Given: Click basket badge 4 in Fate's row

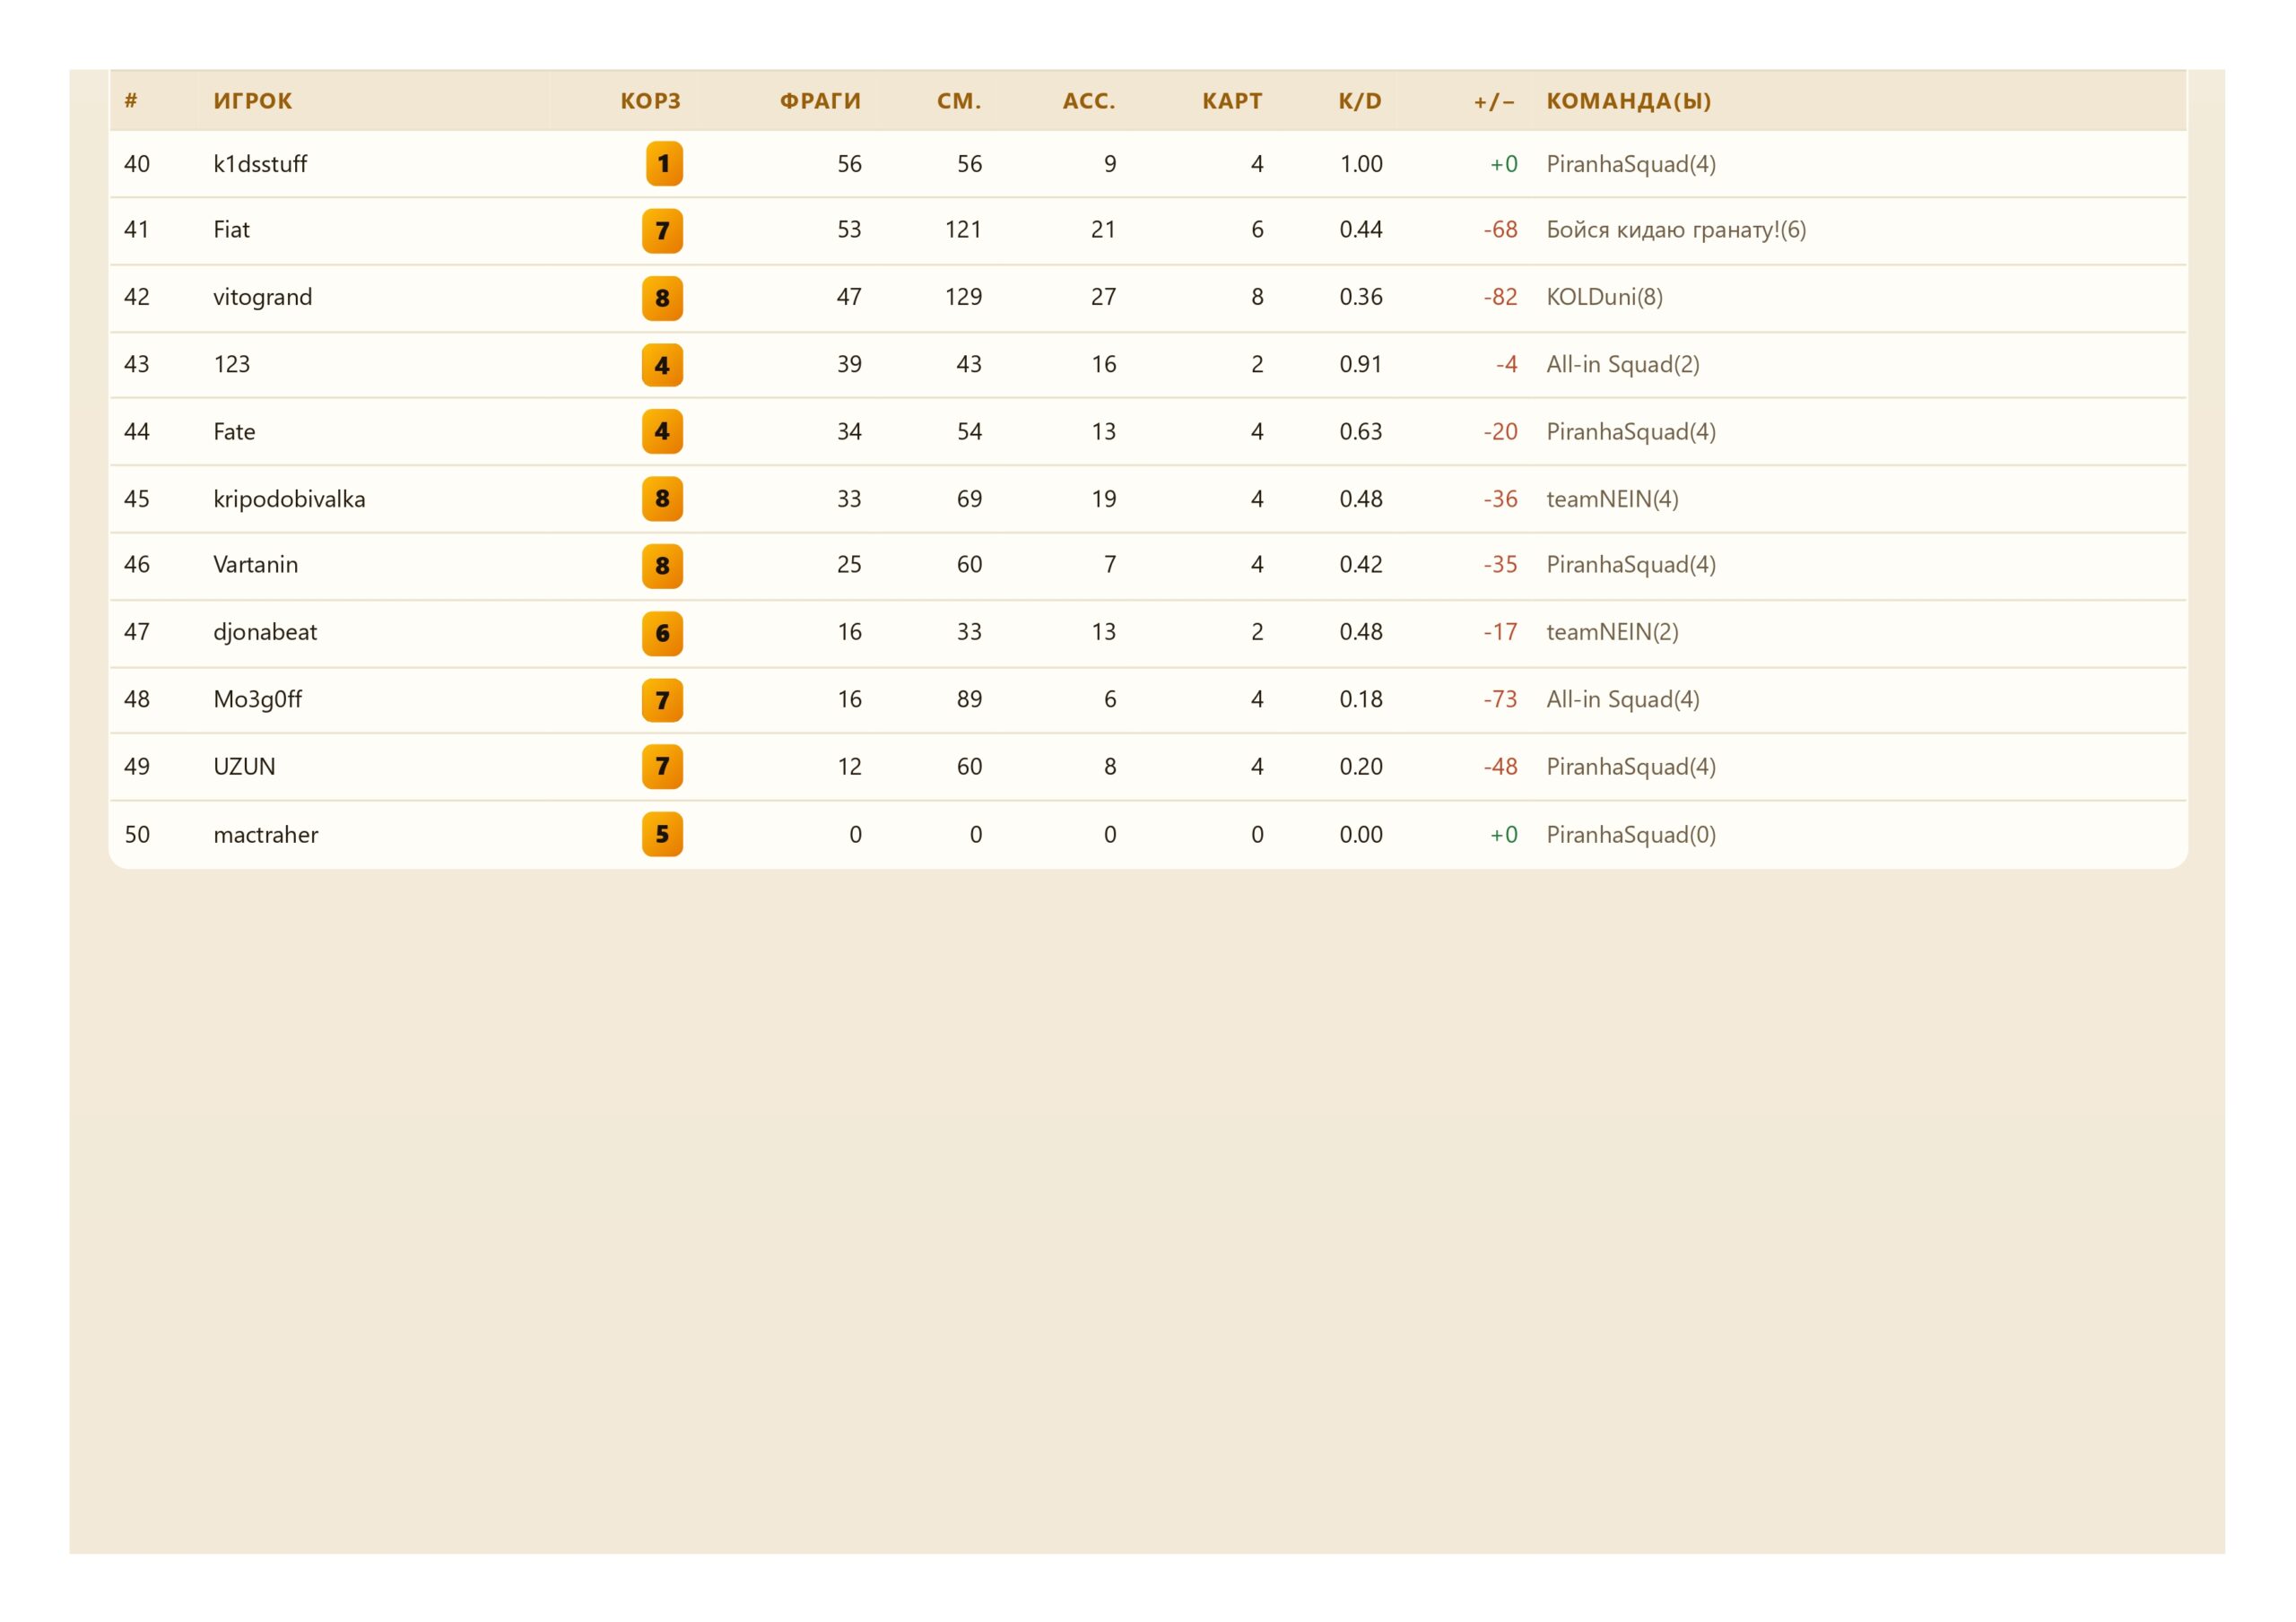Looking at the screenshot, I should pyautogui.click(x=662, y=432).
